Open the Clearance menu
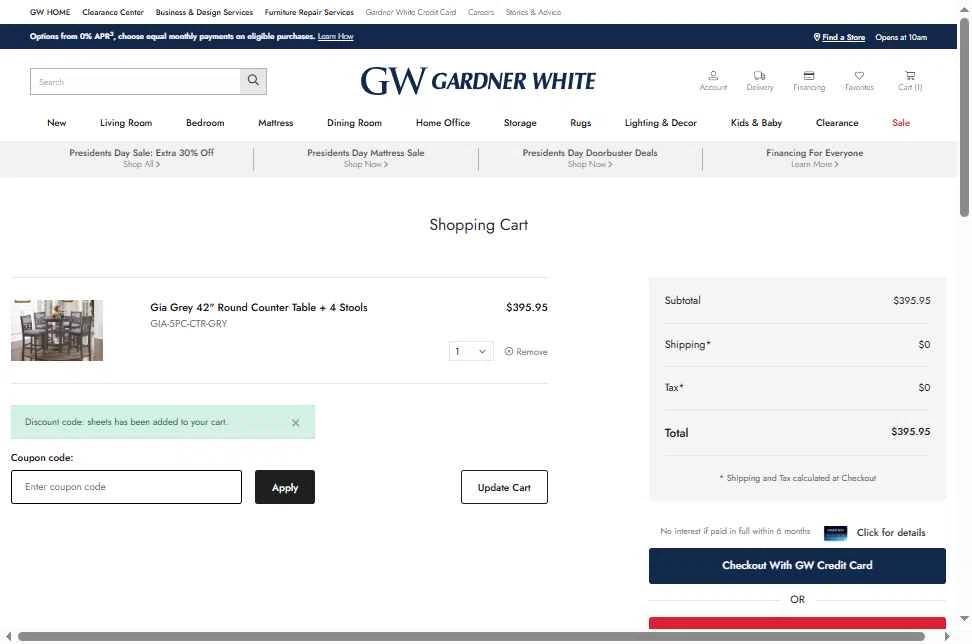The width and height of the screenshot is (972, 644). [x=837, y=123]
